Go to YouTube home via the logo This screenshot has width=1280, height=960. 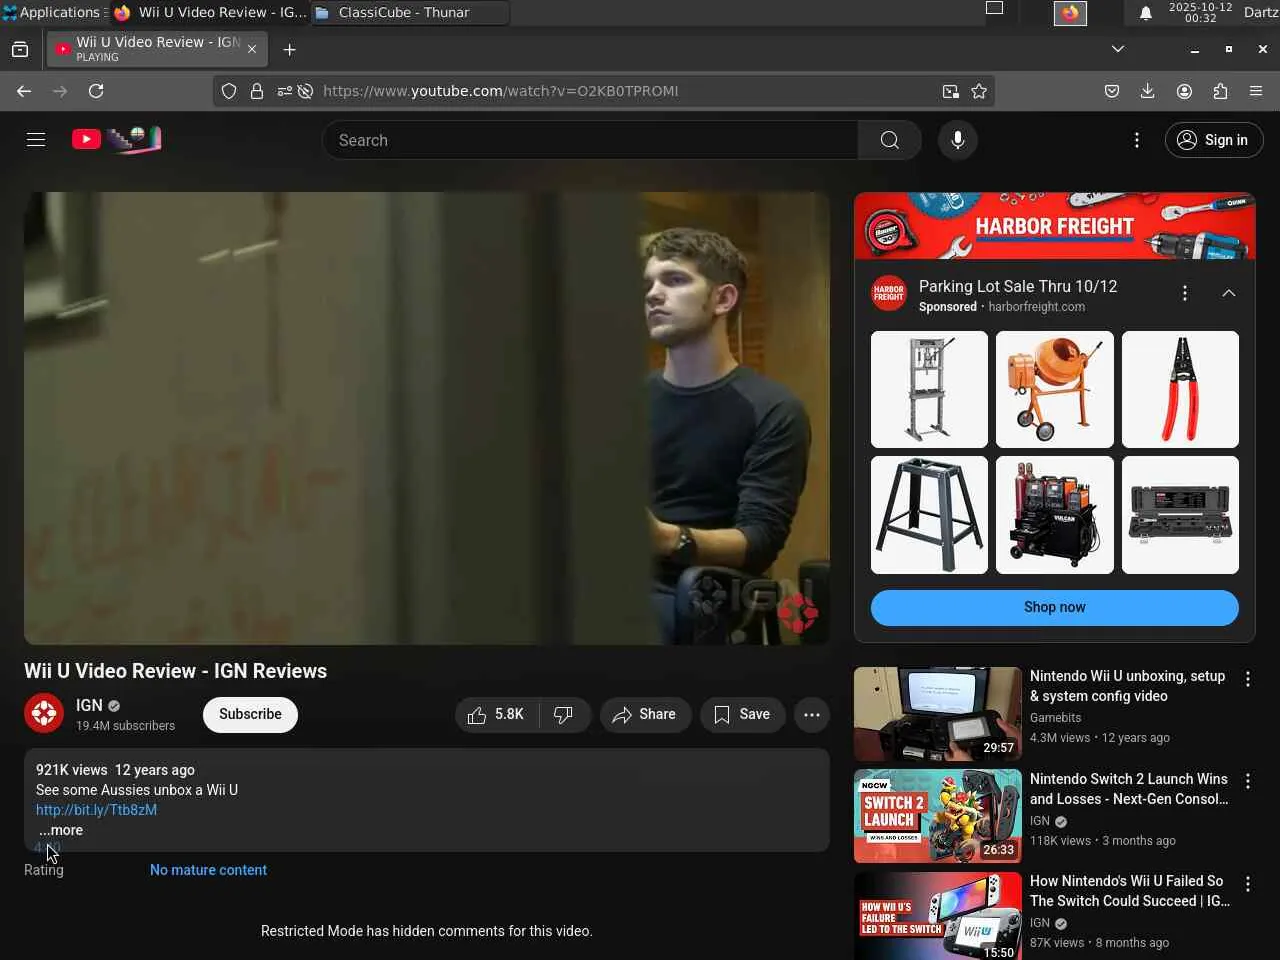(116, 140)
